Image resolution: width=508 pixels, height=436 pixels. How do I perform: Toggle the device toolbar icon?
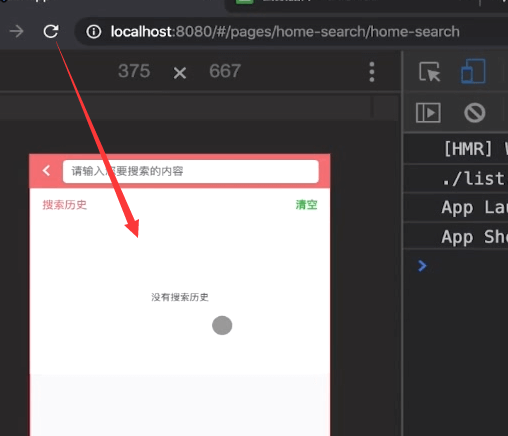(x=473, y=71)
